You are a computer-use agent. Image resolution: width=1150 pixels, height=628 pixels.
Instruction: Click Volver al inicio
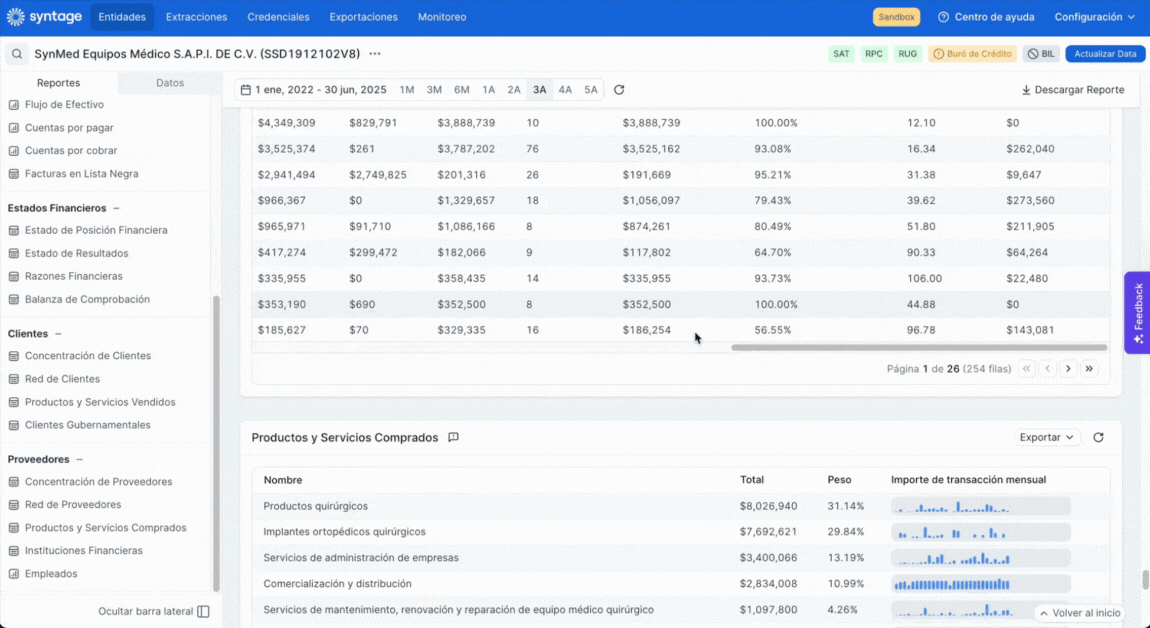pos(1080,613)
